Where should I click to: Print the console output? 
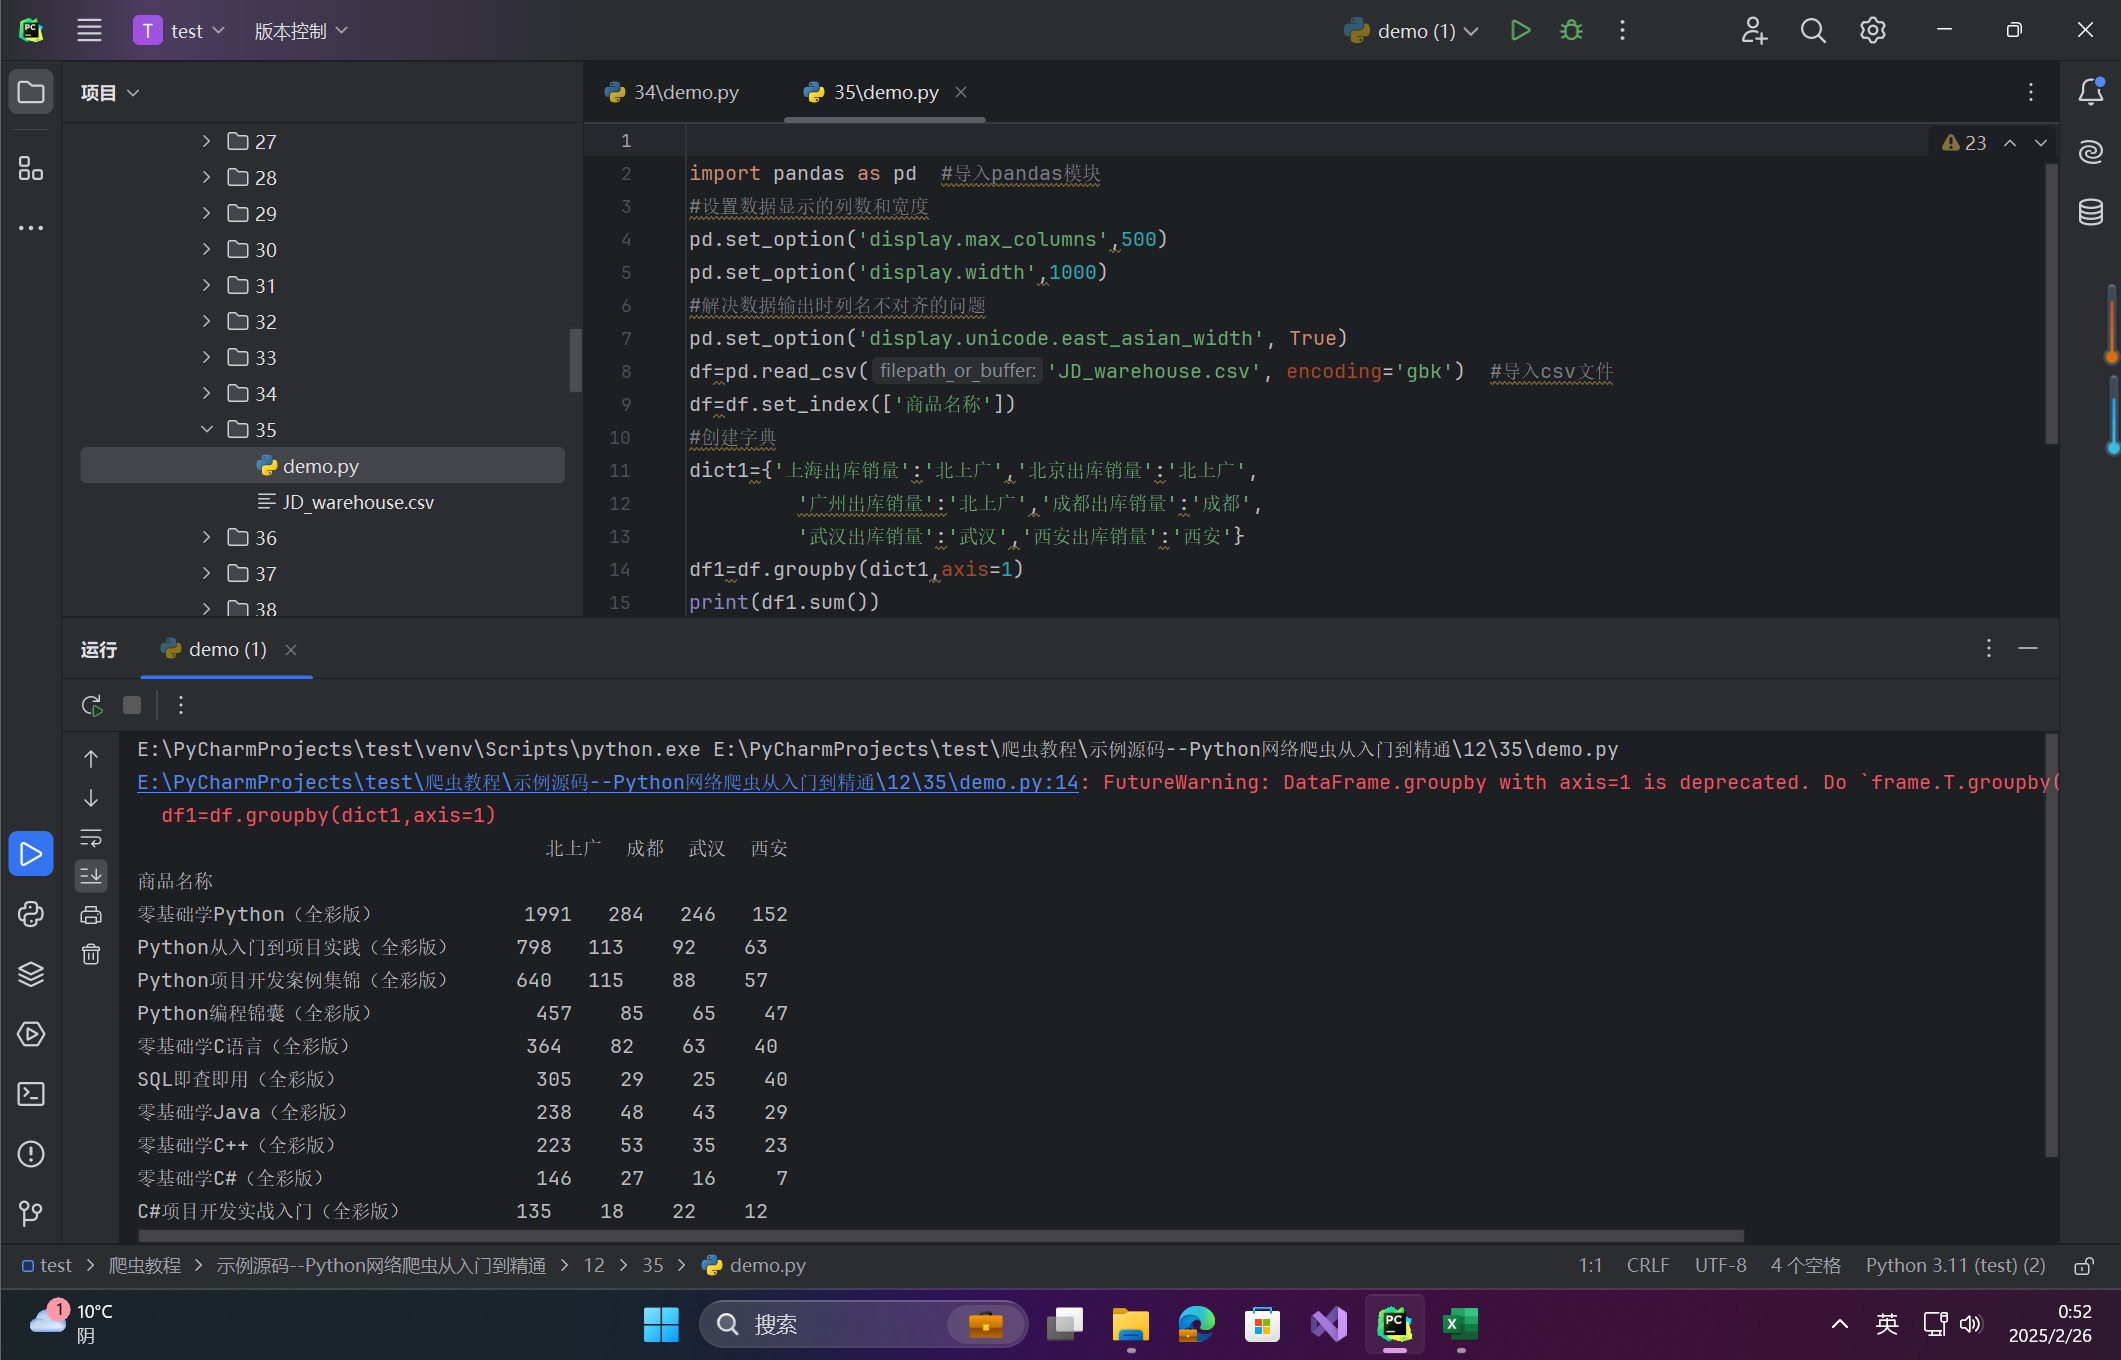tap(91, 915)
